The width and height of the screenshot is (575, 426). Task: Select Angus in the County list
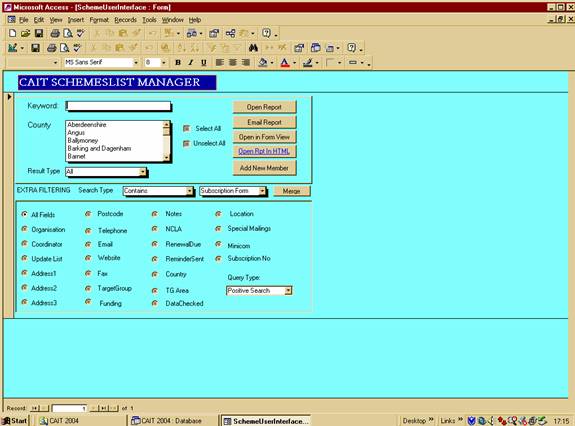coord(114,133)
